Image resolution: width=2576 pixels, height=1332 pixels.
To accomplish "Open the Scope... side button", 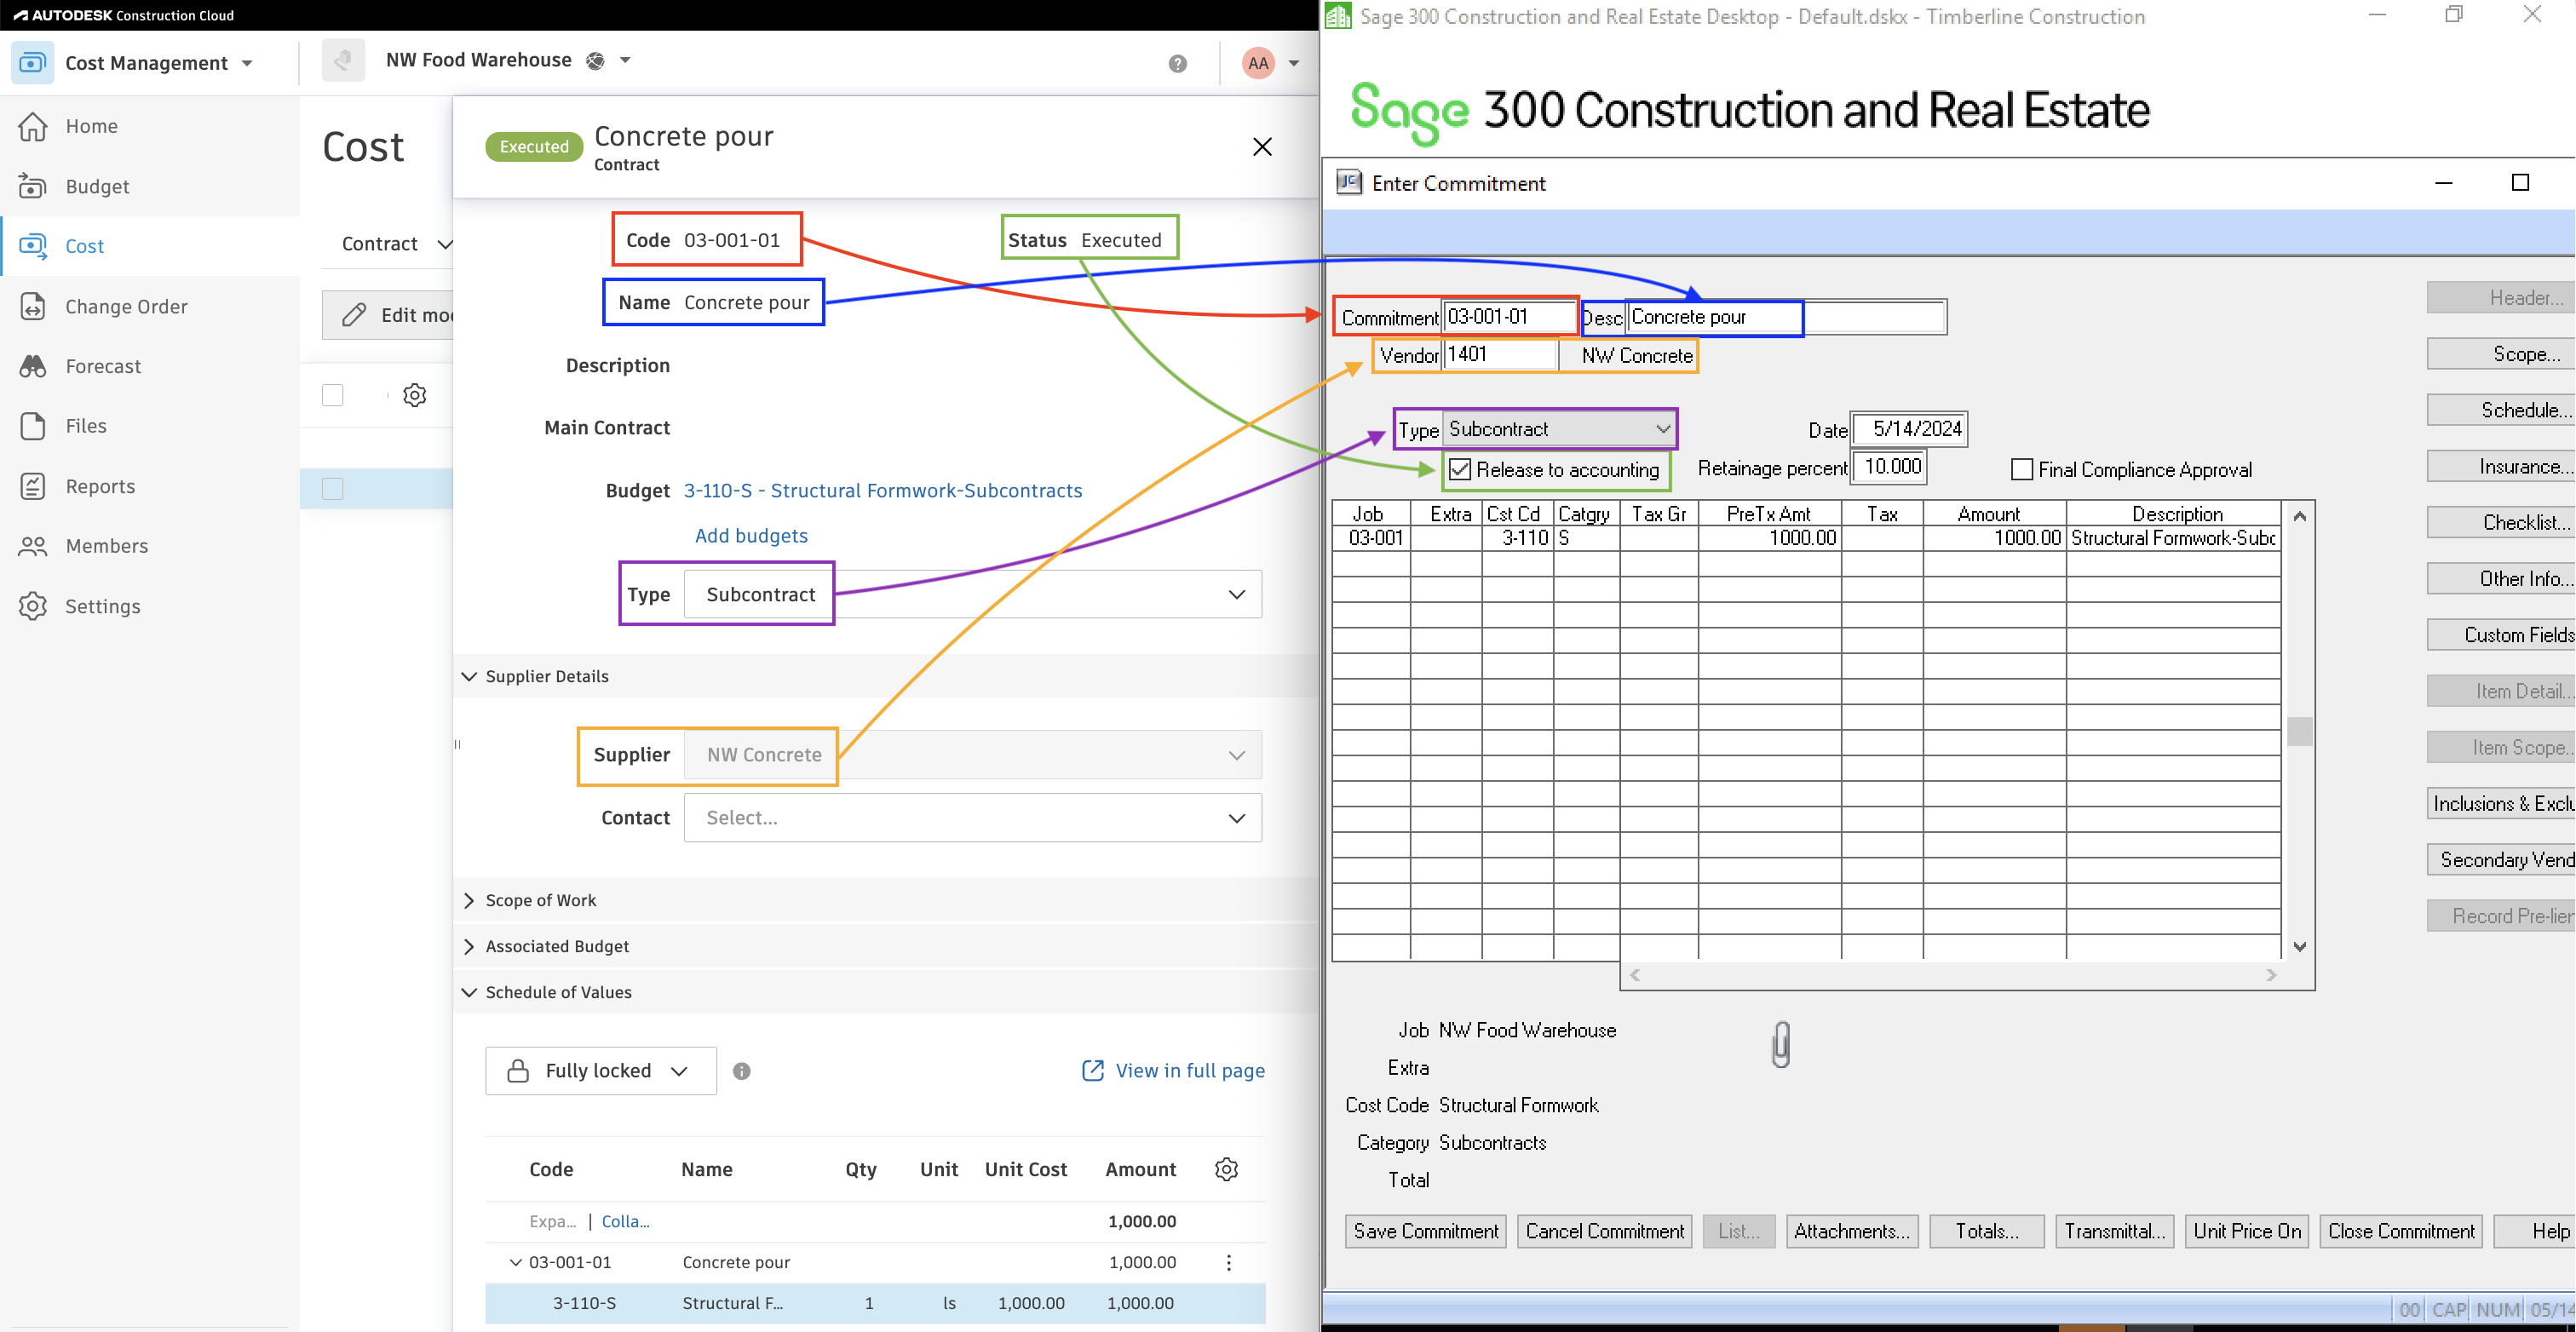I will tap(2502, 354).
